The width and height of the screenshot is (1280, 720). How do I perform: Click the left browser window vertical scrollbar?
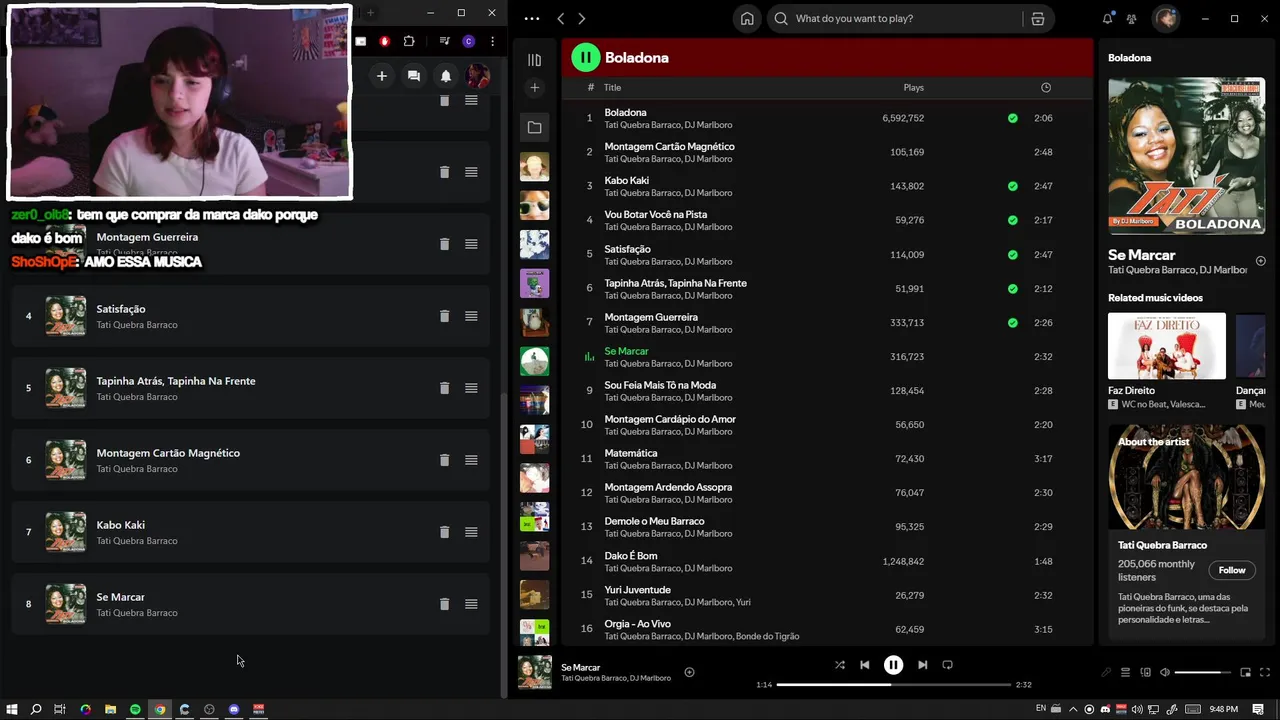[x=503, y=543]
